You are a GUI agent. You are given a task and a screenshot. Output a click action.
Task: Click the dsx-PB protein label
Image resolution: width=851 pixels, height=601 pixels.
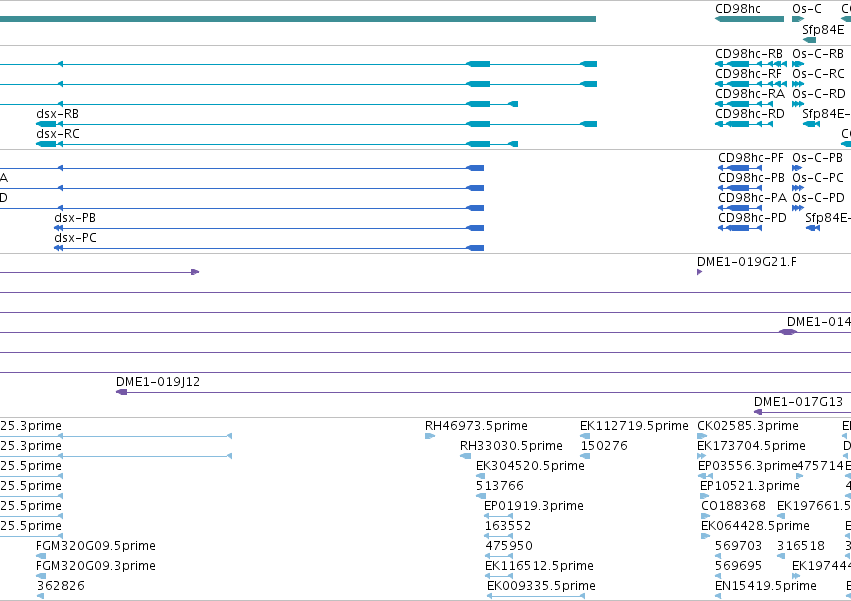[75, 218]
